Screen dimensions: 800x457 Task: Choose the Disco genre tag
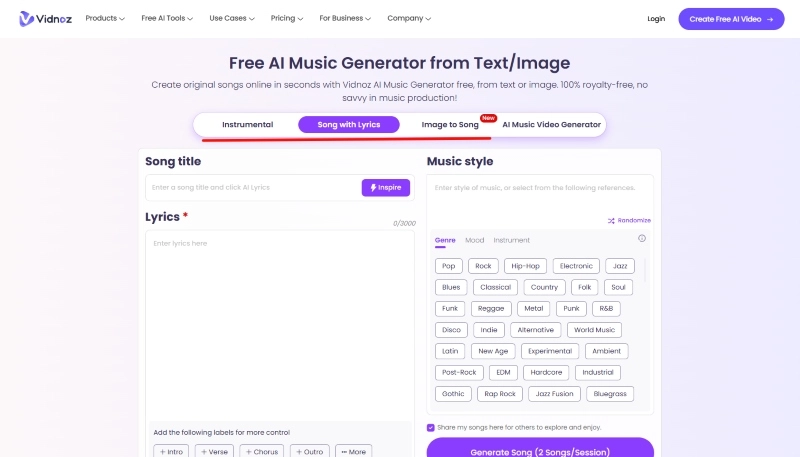(451, 330)
